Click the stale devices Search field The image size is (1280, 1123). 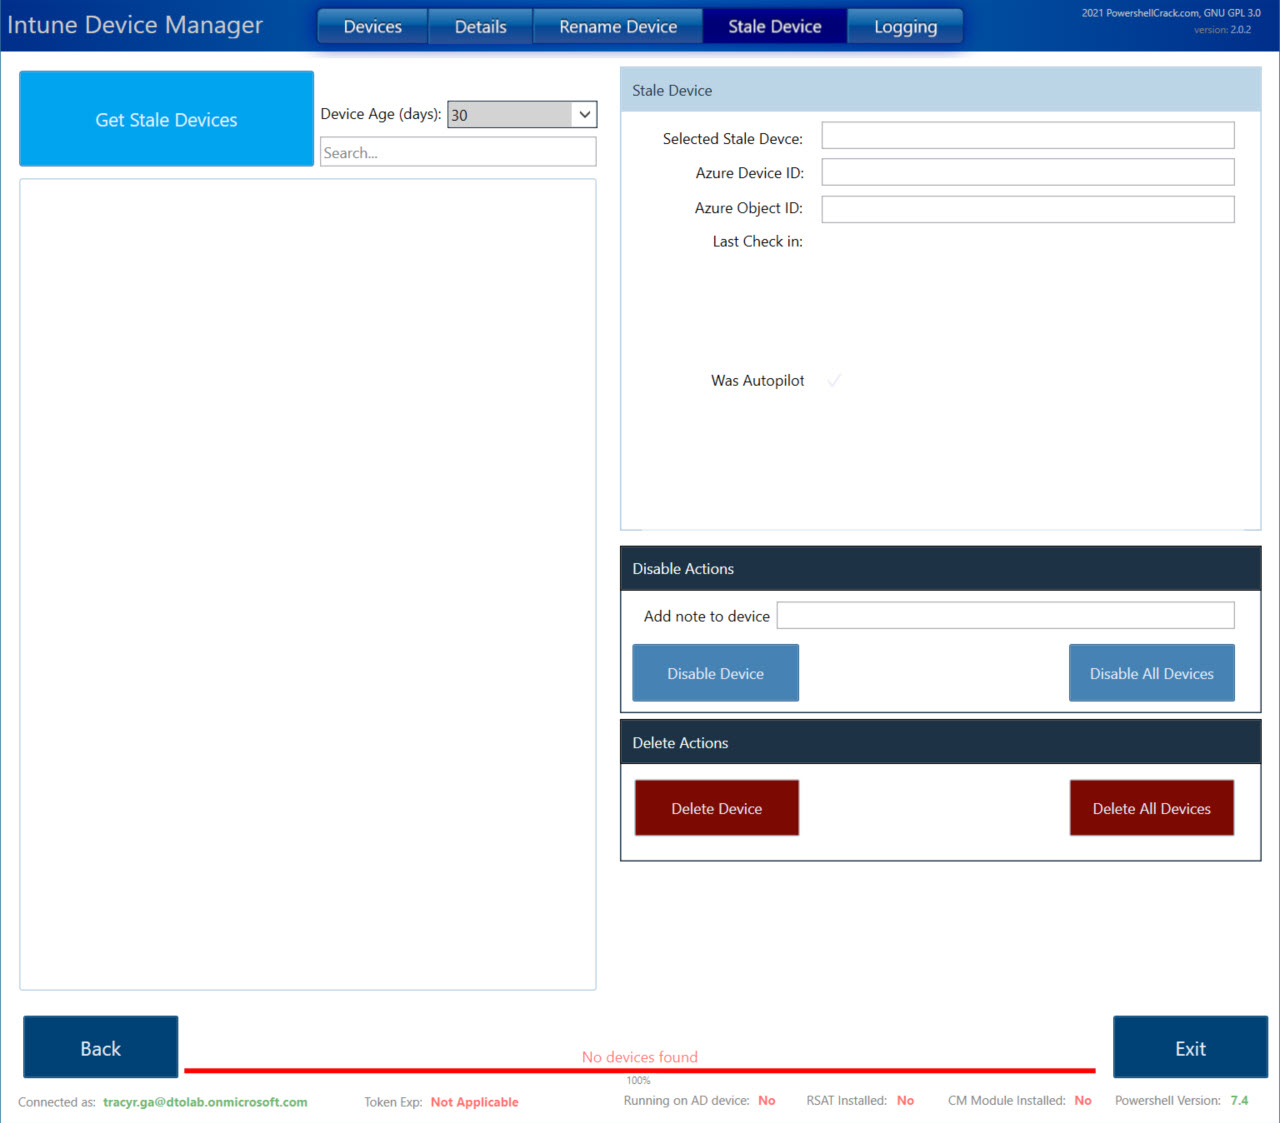(x=458, y=152)
